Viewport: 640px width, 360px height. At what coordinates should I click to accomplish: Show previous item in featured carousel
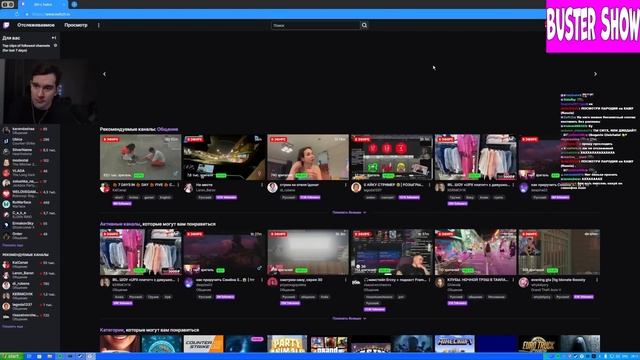[x=104, y=74]
